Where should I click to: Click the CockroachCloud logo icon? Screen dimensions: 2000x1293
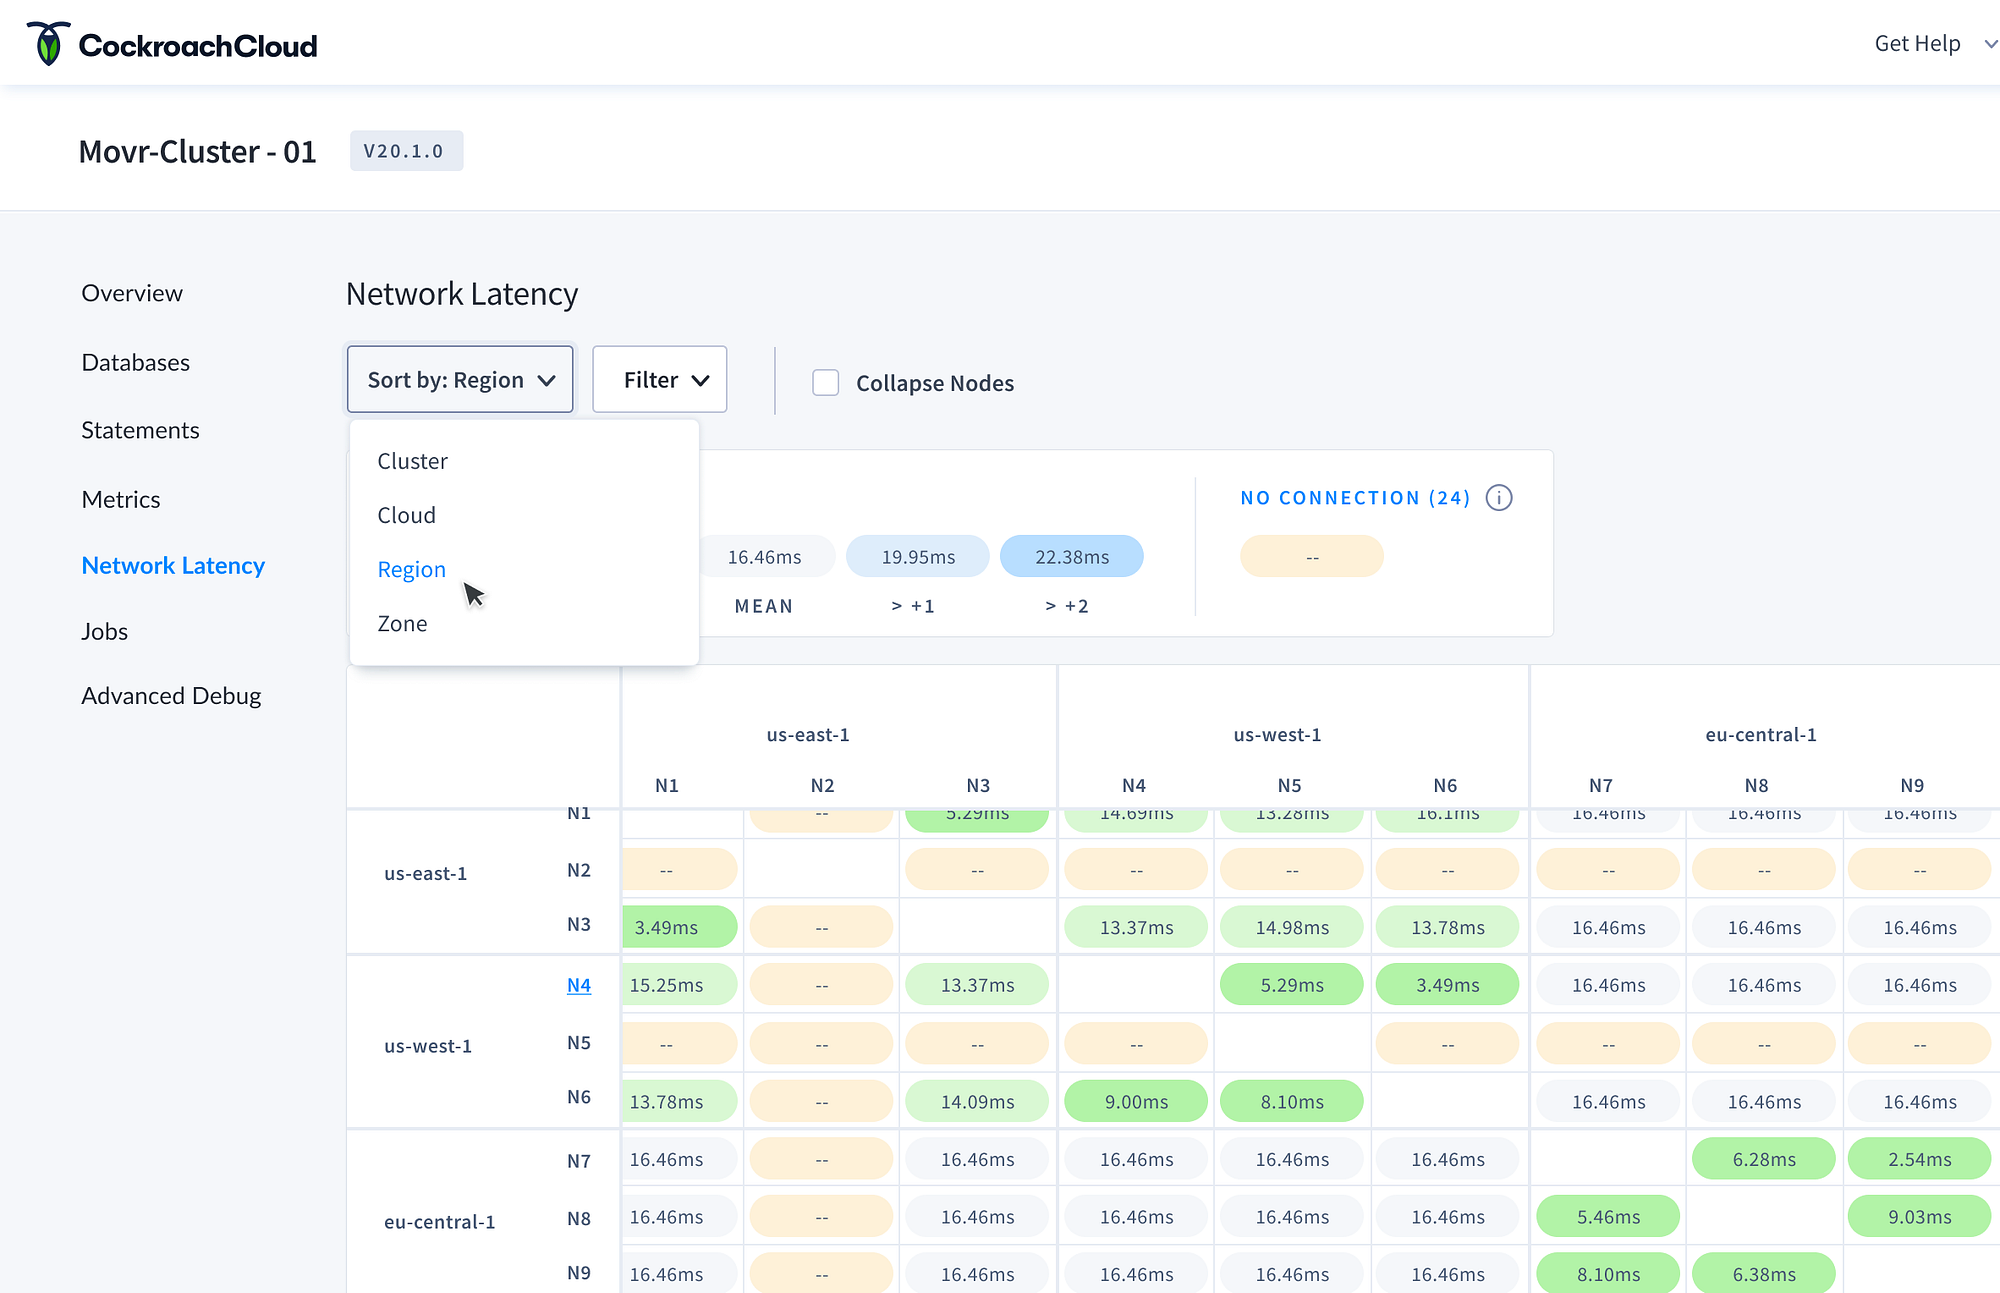coord(48,44)
